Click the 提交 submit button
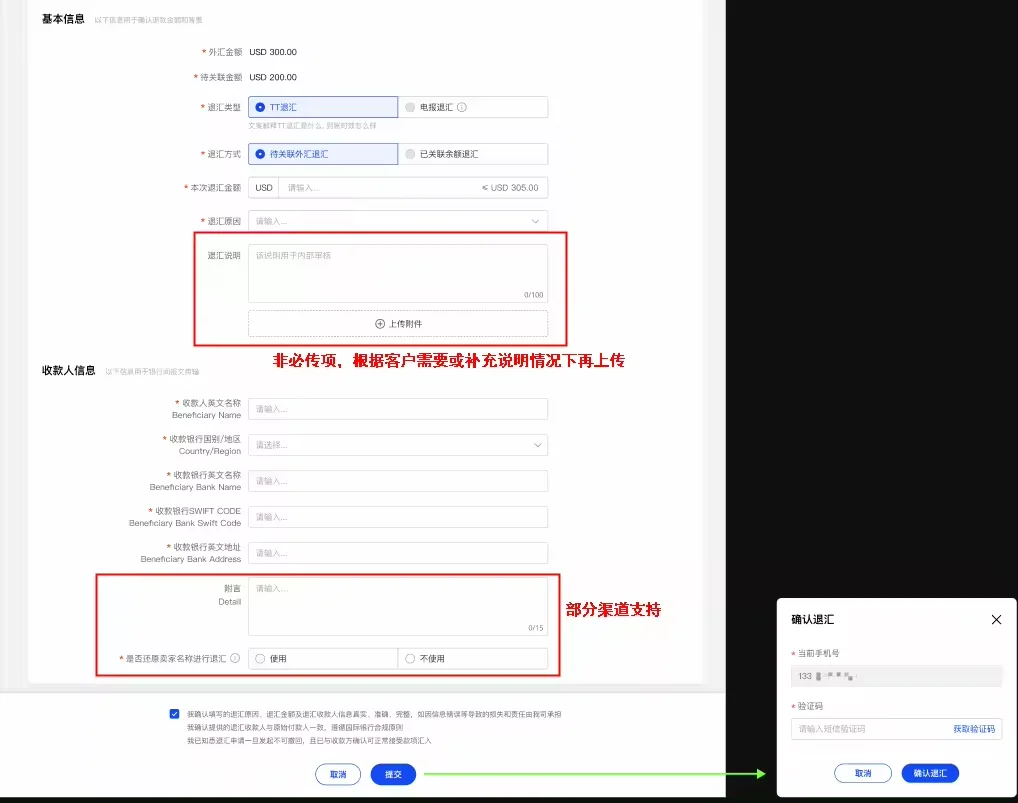Viewport: 1018px width, 803px height. click(x=392, y=774)
